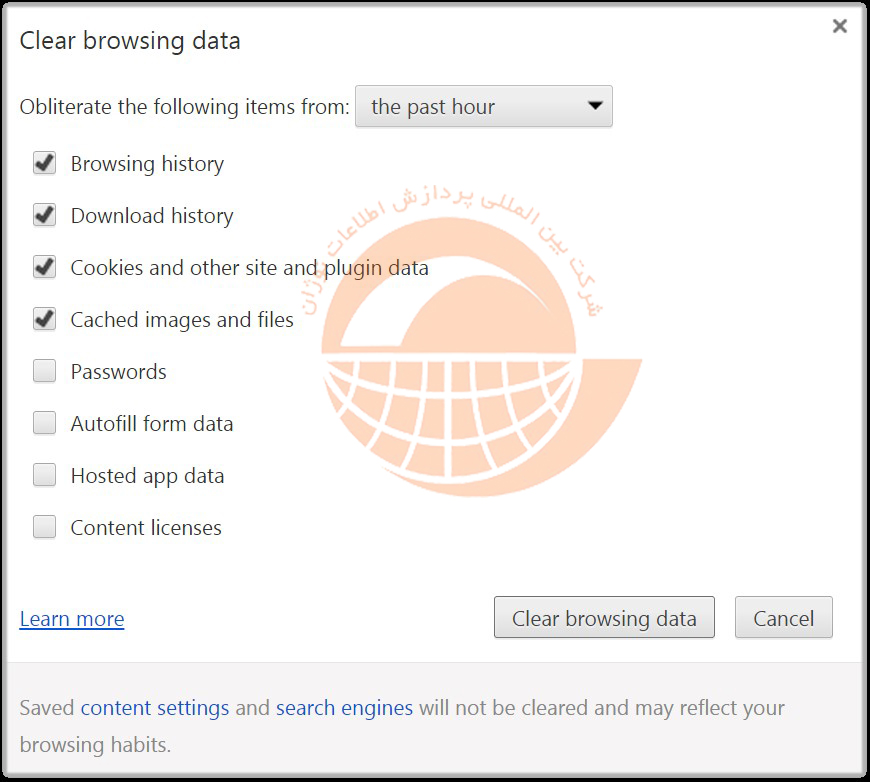The image size is (870, 782).
Task: Click the 'Autofill form data' label text
Action: point(152,424)
